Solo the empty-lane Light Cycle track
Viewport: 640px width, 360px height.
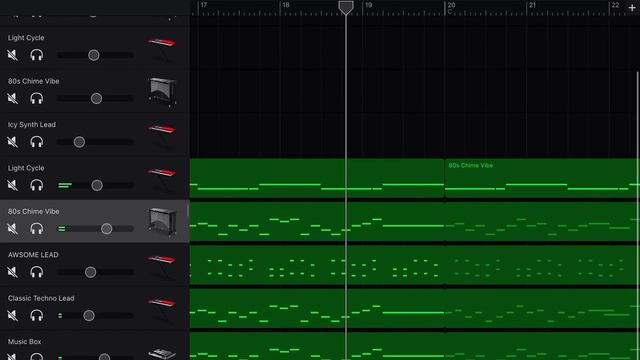(x=37, y=55)
